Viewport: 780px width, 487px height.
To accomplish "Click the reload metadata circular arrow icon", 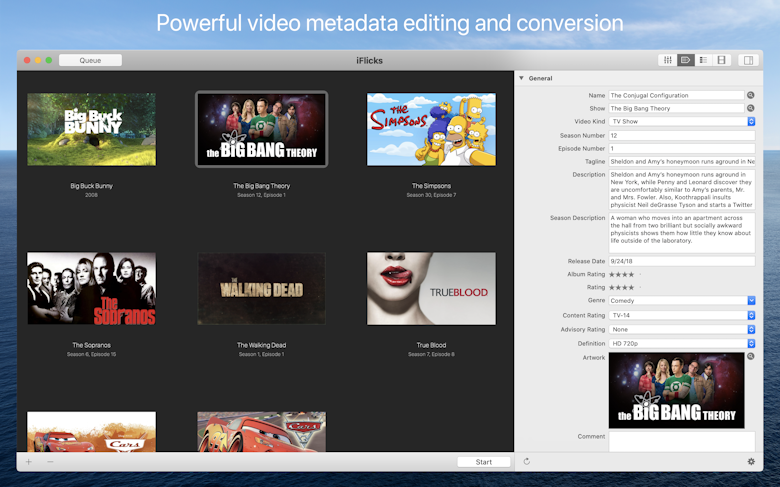I will pyautogui.click(x=527, y=462).
